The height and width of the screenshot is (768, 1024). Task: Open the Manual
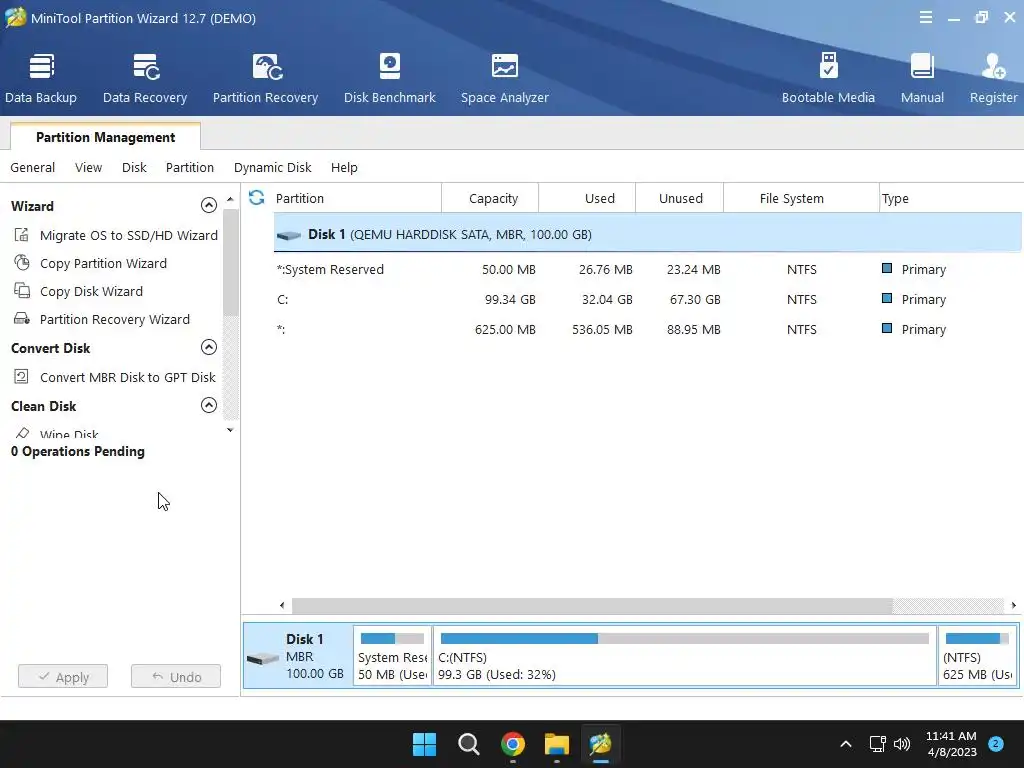(x=922, y=78)
